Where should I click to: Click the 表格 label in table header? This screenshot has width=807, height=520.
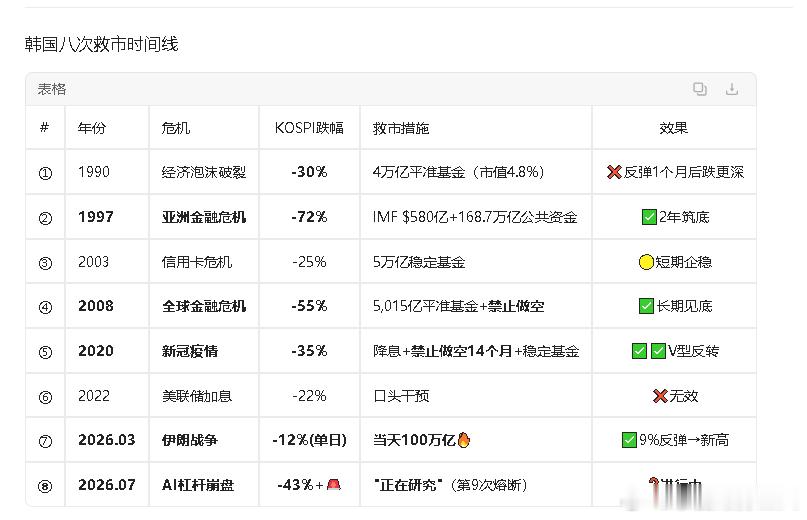coord(52,89)
